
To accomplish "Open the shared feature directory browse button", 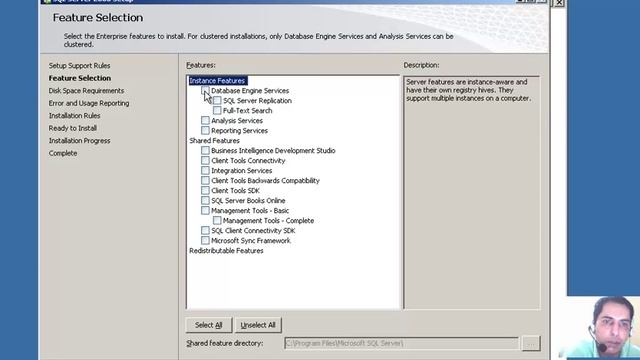I will tap(531, 343).
